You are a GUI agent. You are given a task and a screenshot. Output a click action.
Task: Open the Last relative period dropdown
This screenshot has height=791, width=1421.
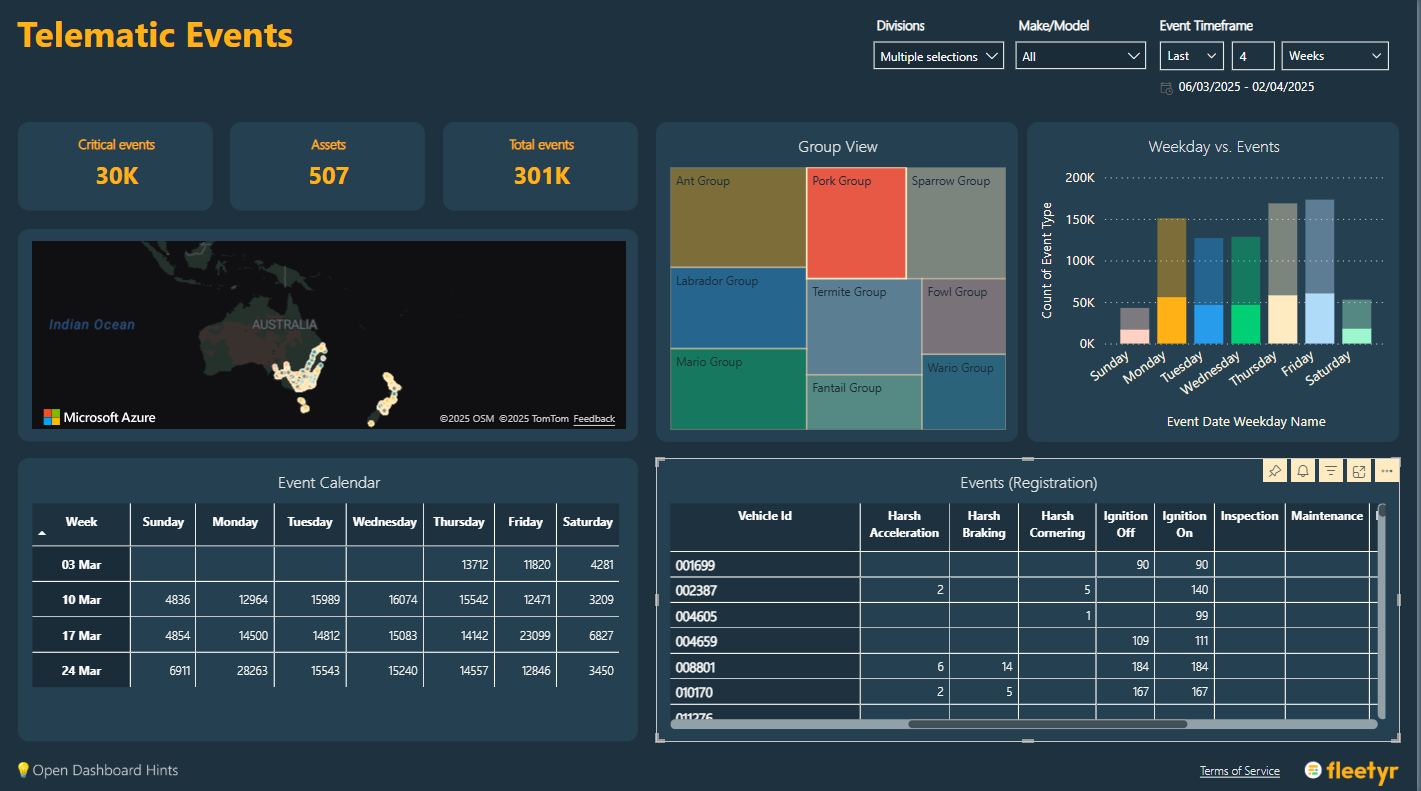point(1191,56)
